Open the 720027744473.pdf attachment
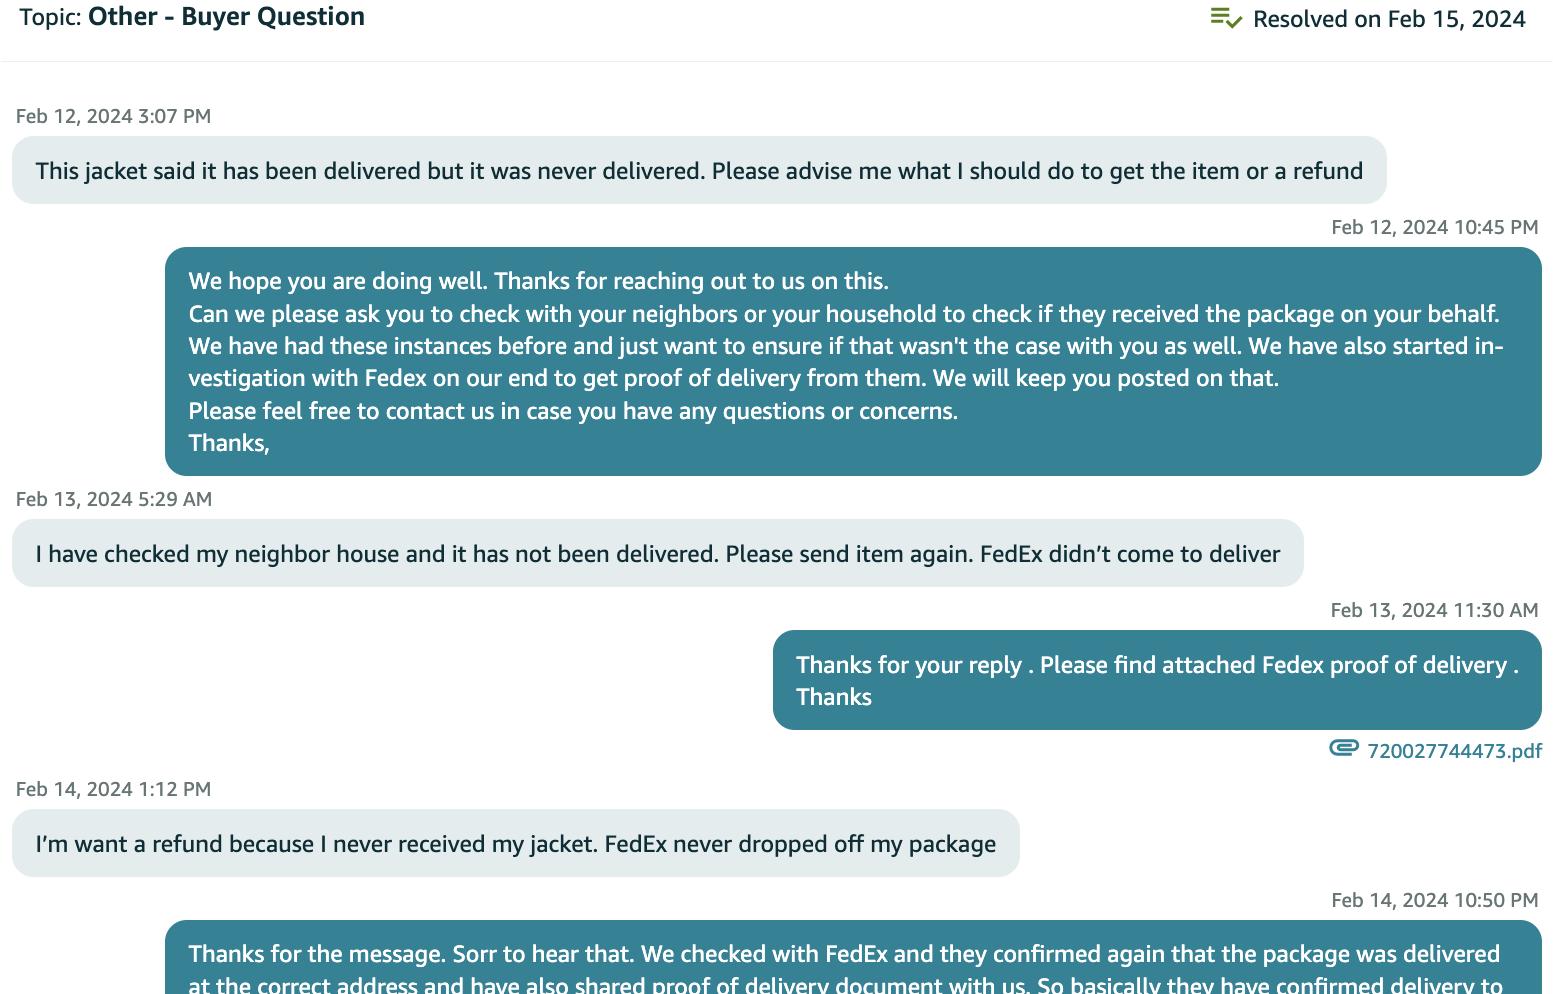1556x994 pixels. tap(1454, 751)
